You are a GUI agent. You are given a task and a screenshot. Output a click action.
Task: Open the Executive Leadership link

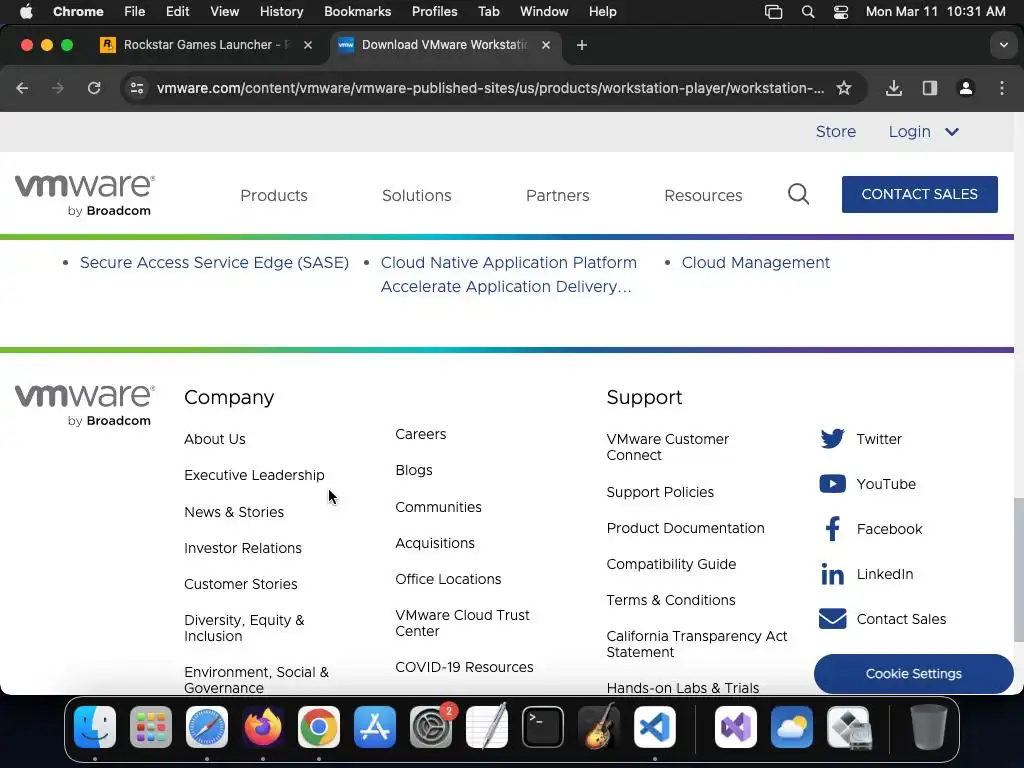[x=254, y=475]
